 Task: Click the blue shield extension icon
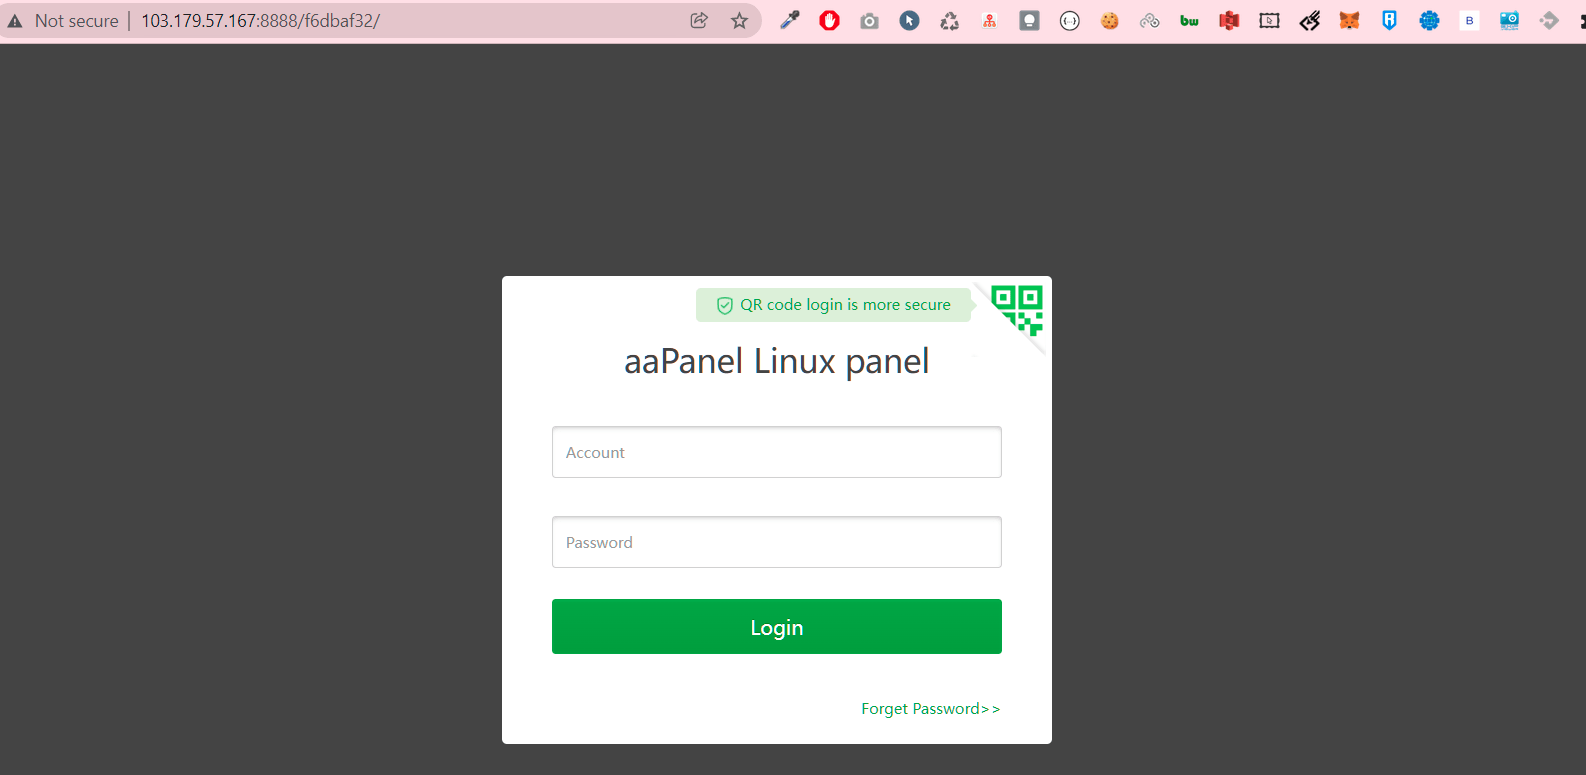click(x=1389, y=20)
